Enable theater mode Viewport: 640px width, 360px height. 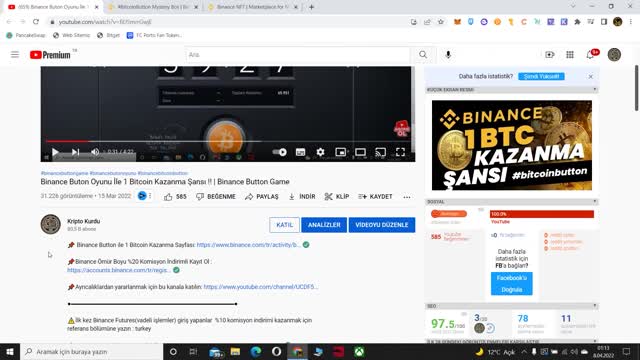(x=360, y=152)
